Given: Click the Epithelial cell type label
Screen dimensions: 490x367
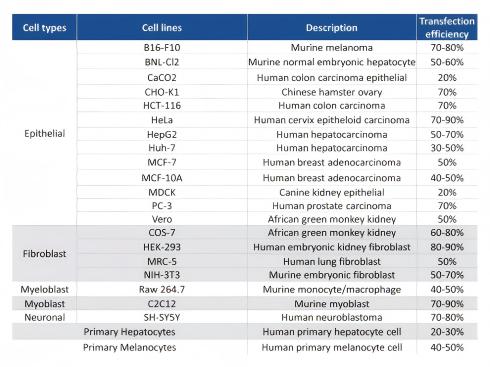Looking at the screenshot, I should [44, 134].
